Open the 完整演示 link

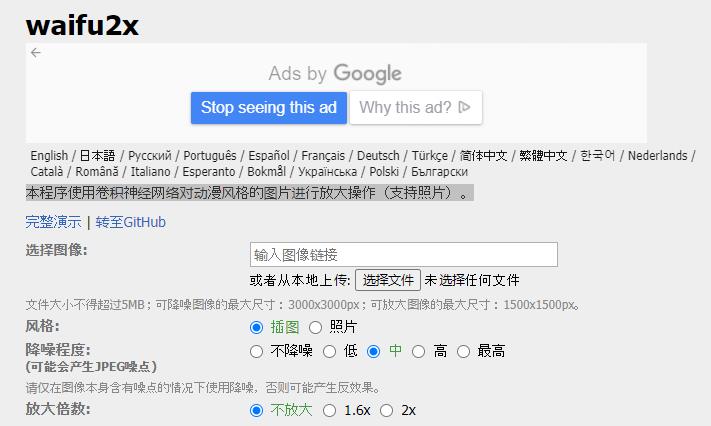tap(54, 222)
